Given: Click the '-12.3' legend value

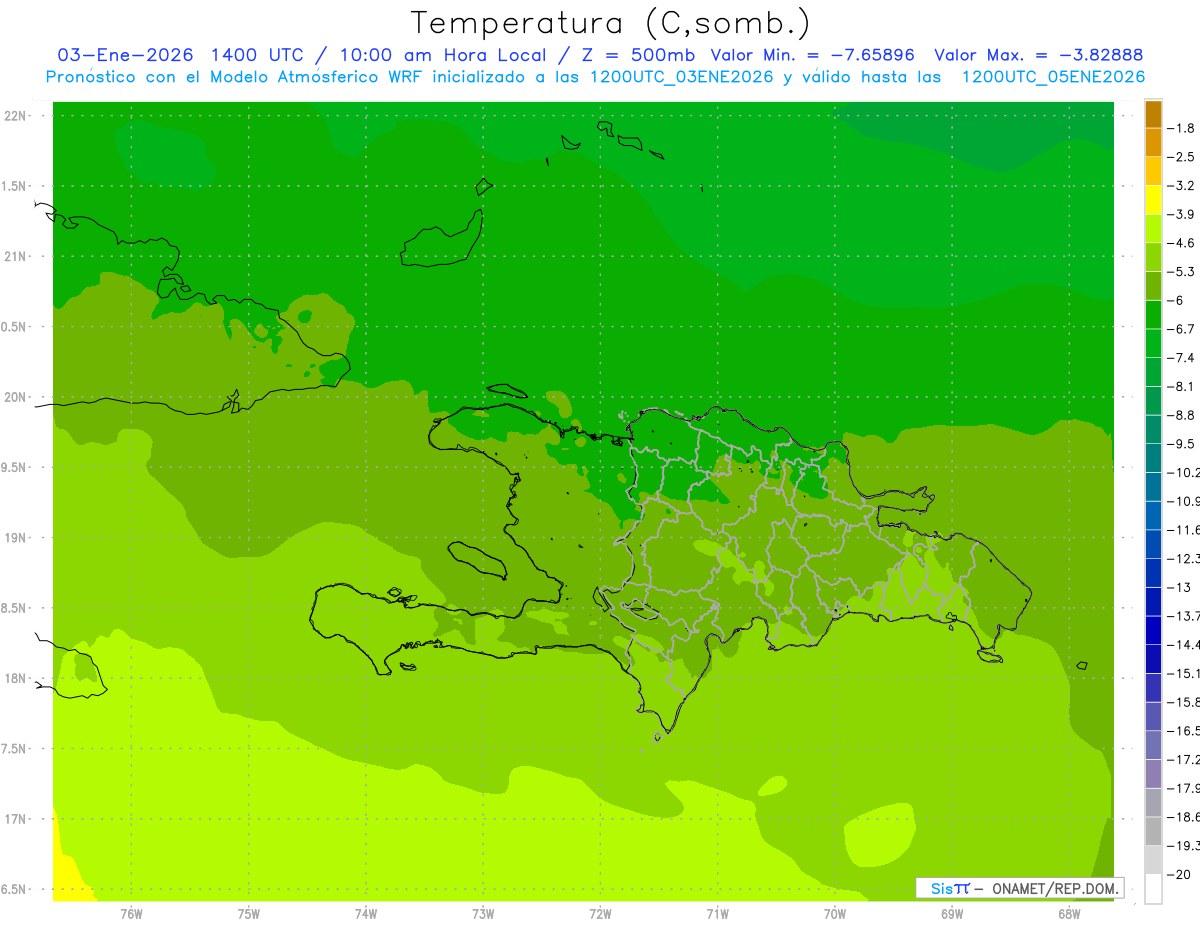Looking at the screenshot, I should (x=1183, y=558).
